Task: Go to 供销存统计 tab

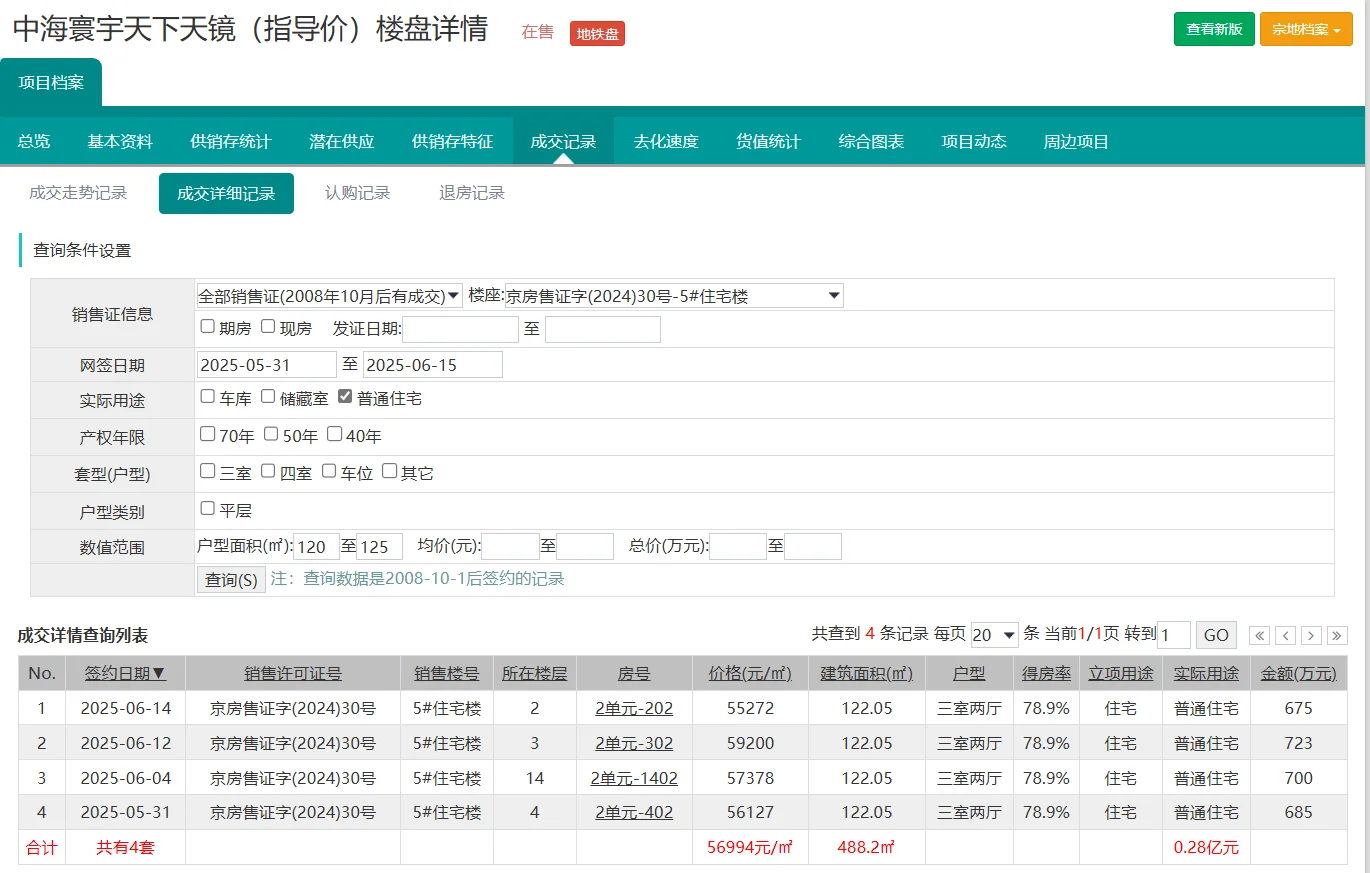Action: click(x=231, y=141)
